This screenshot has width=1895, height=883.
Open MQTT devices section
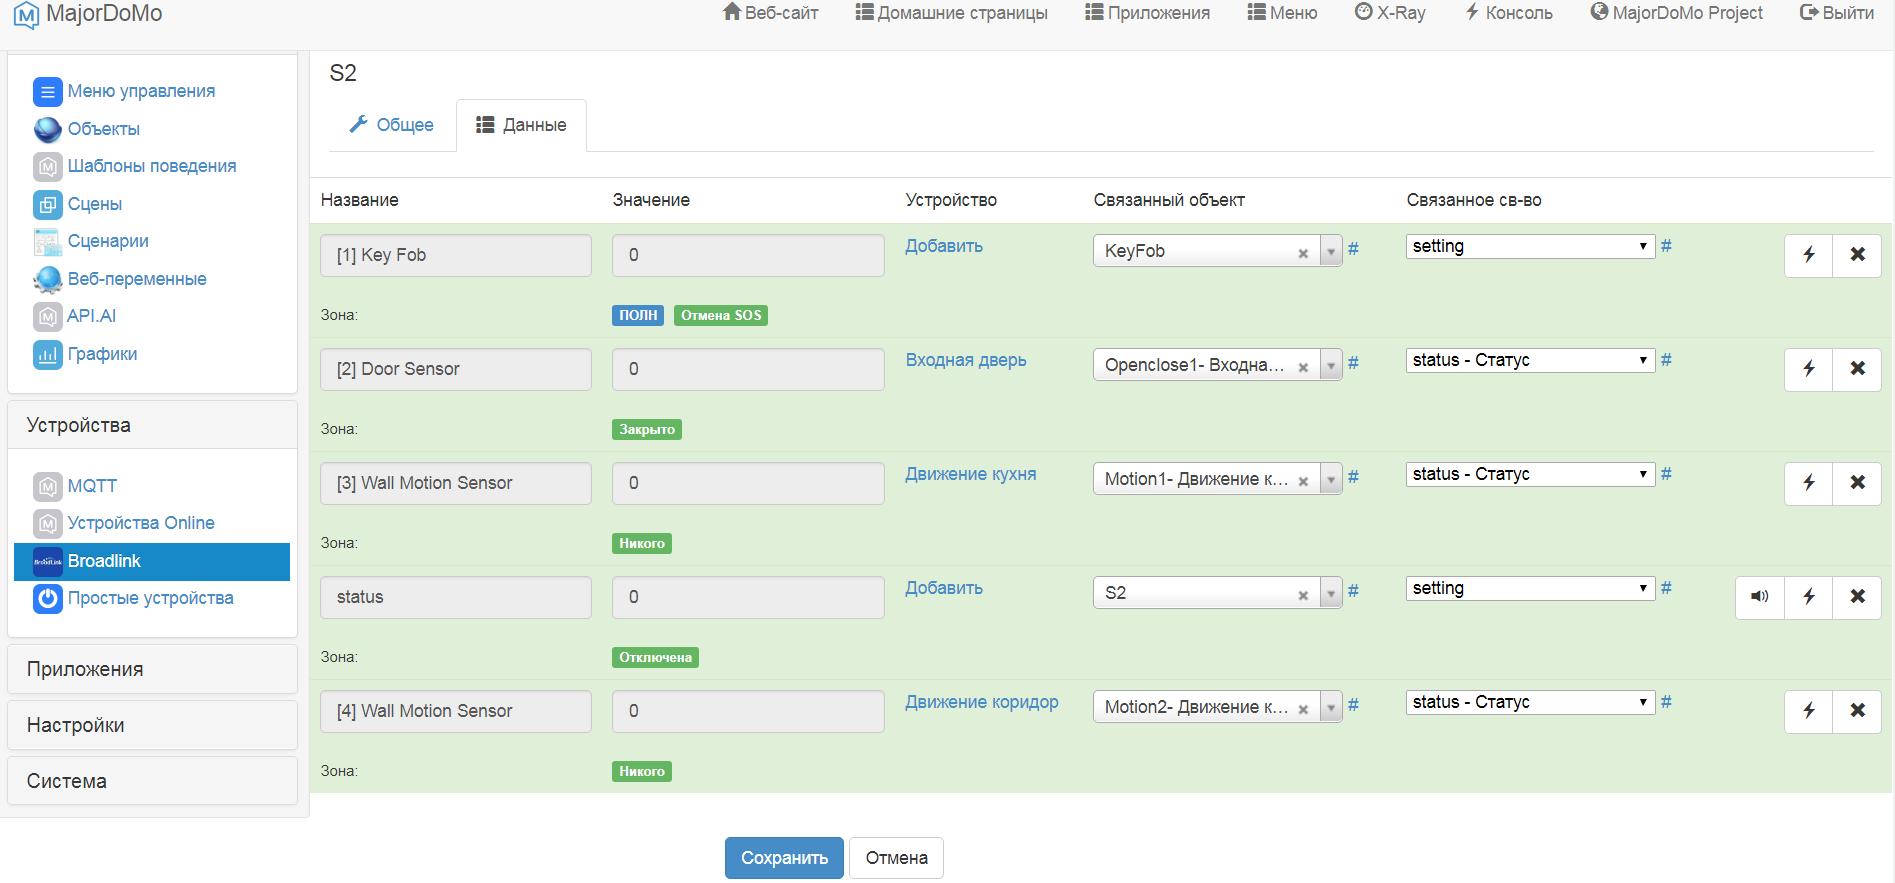(92, 486)
